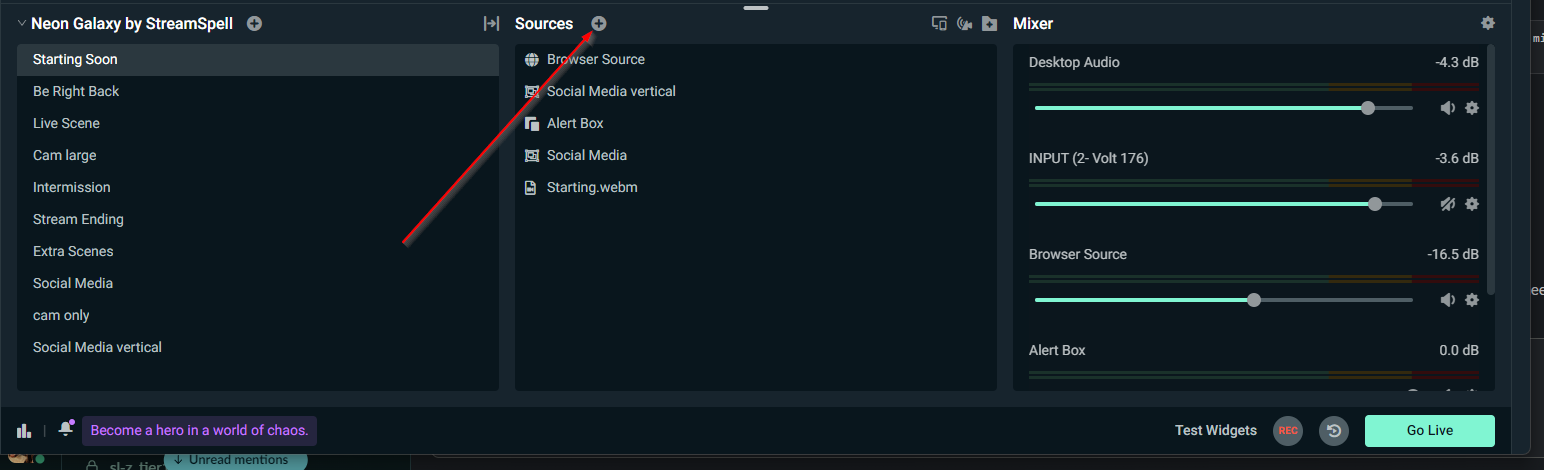This screenshot has height=470, width=1544.
Task: Select the Social Media vertical scene
Action: pyautogui.click(x=258, y=348)
